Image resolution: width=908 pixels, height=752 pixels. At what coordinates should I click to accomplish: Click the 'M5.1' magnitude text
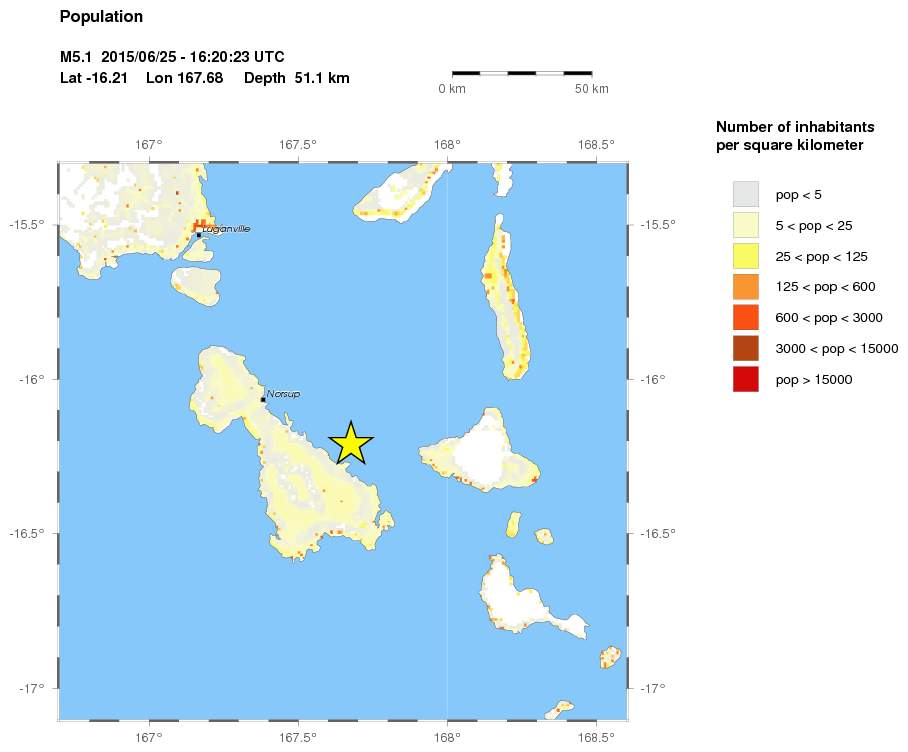[76, 57]
